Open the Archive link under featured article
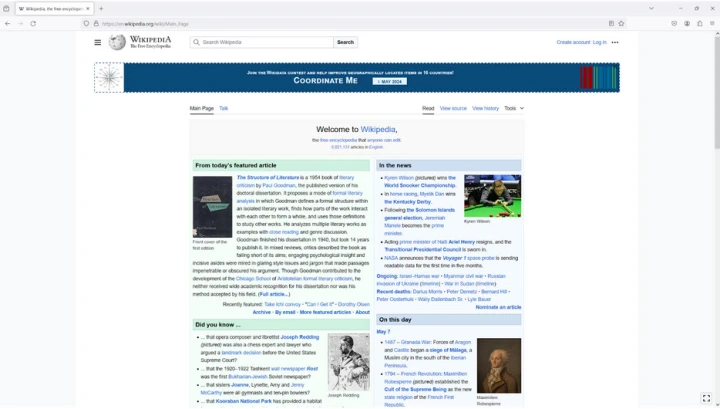This screenshot has width=720, height=409. 262,312
